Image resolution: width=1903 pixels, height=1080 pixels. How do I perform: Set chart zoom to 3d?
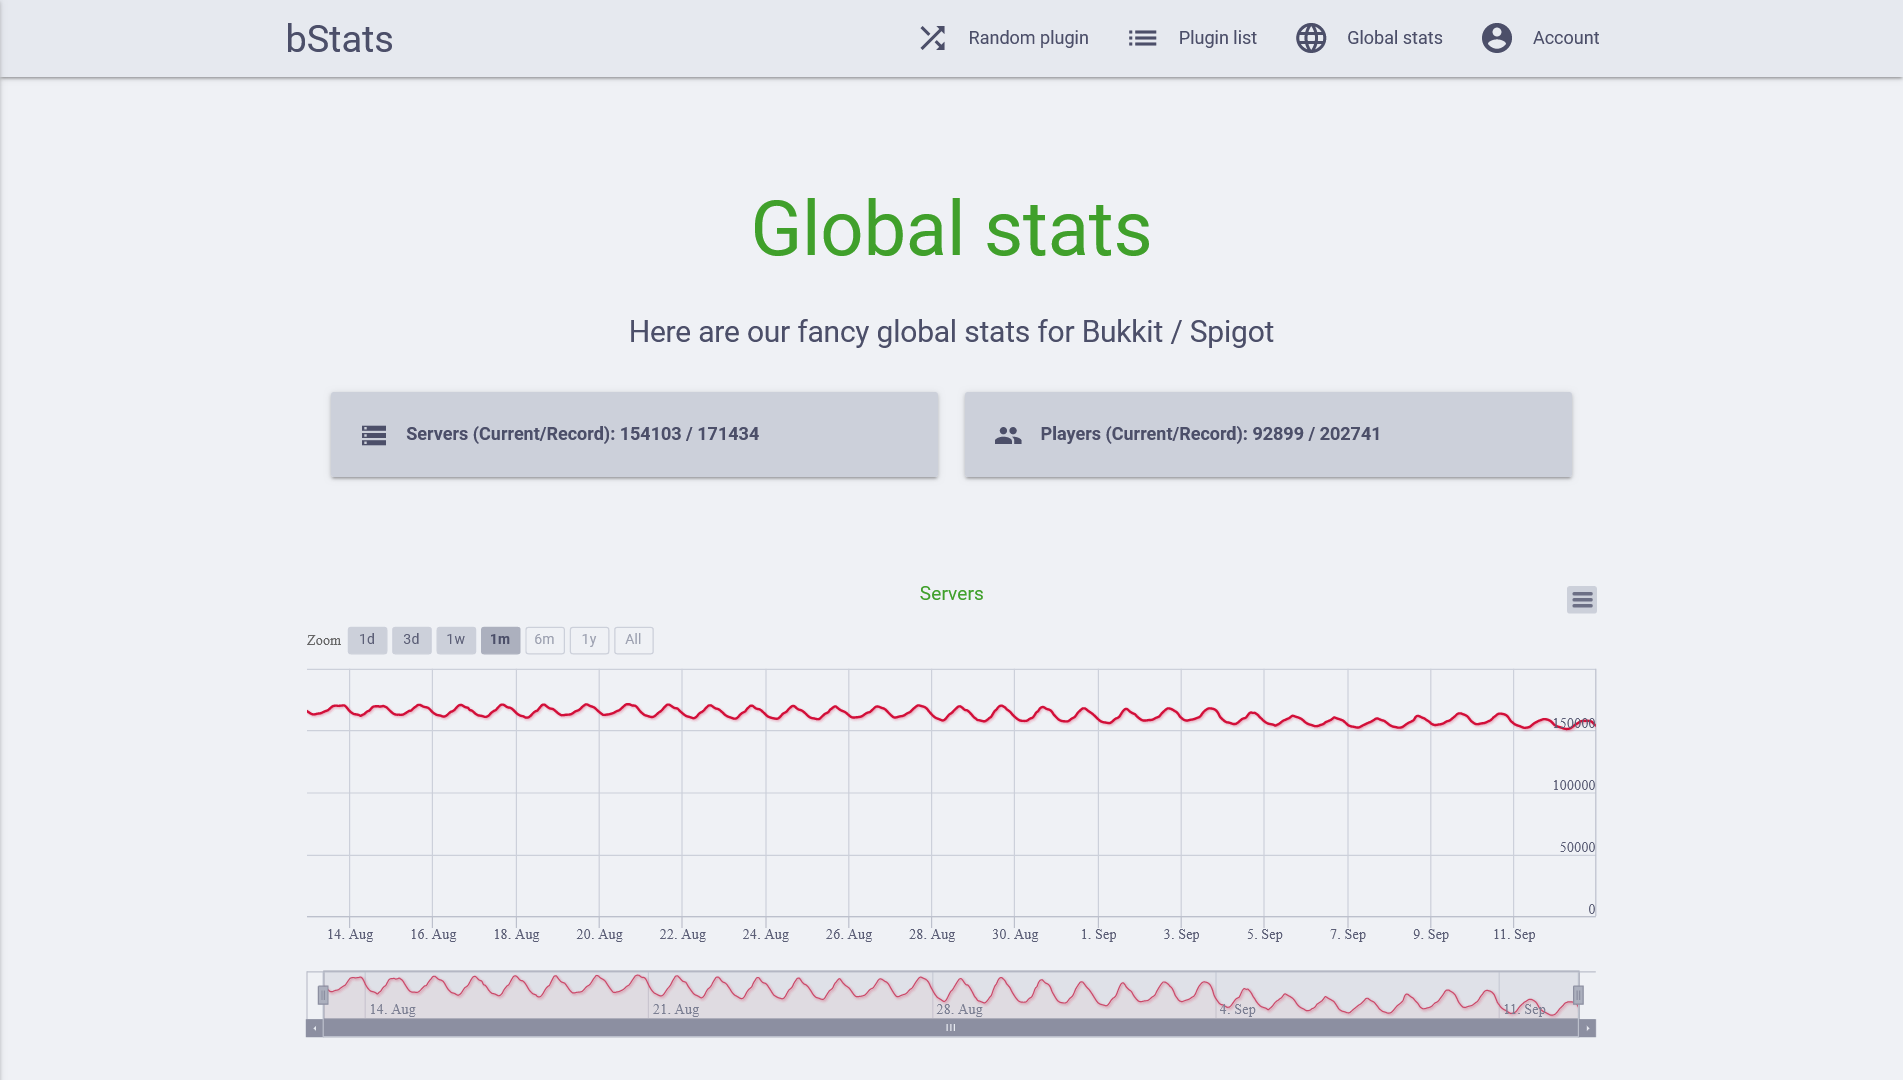pos(411,640)
